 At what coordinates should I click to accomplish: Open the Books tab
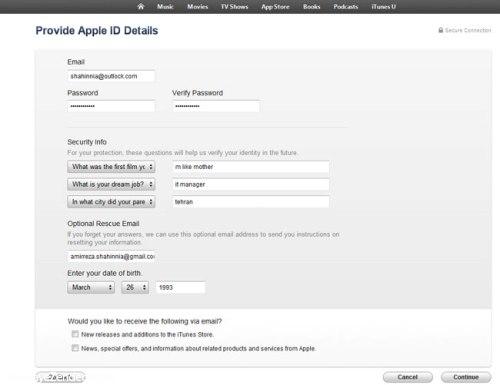coord(311,7)
